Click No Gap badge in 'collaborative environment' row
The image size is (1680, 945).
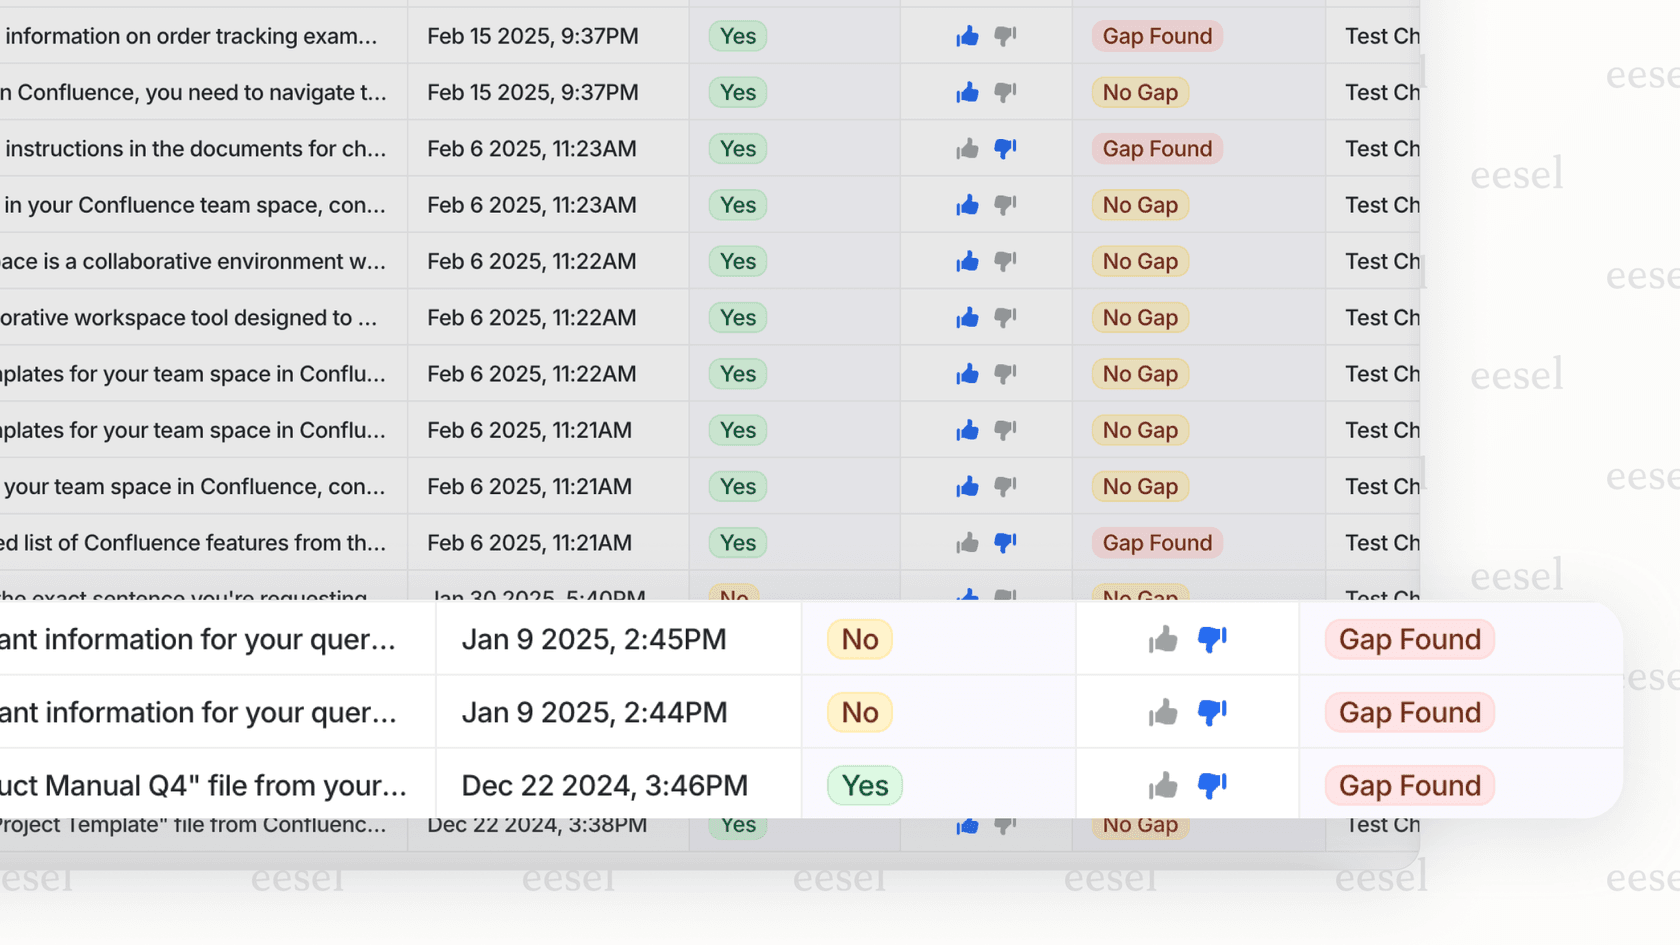click(x=1140, y=261)
